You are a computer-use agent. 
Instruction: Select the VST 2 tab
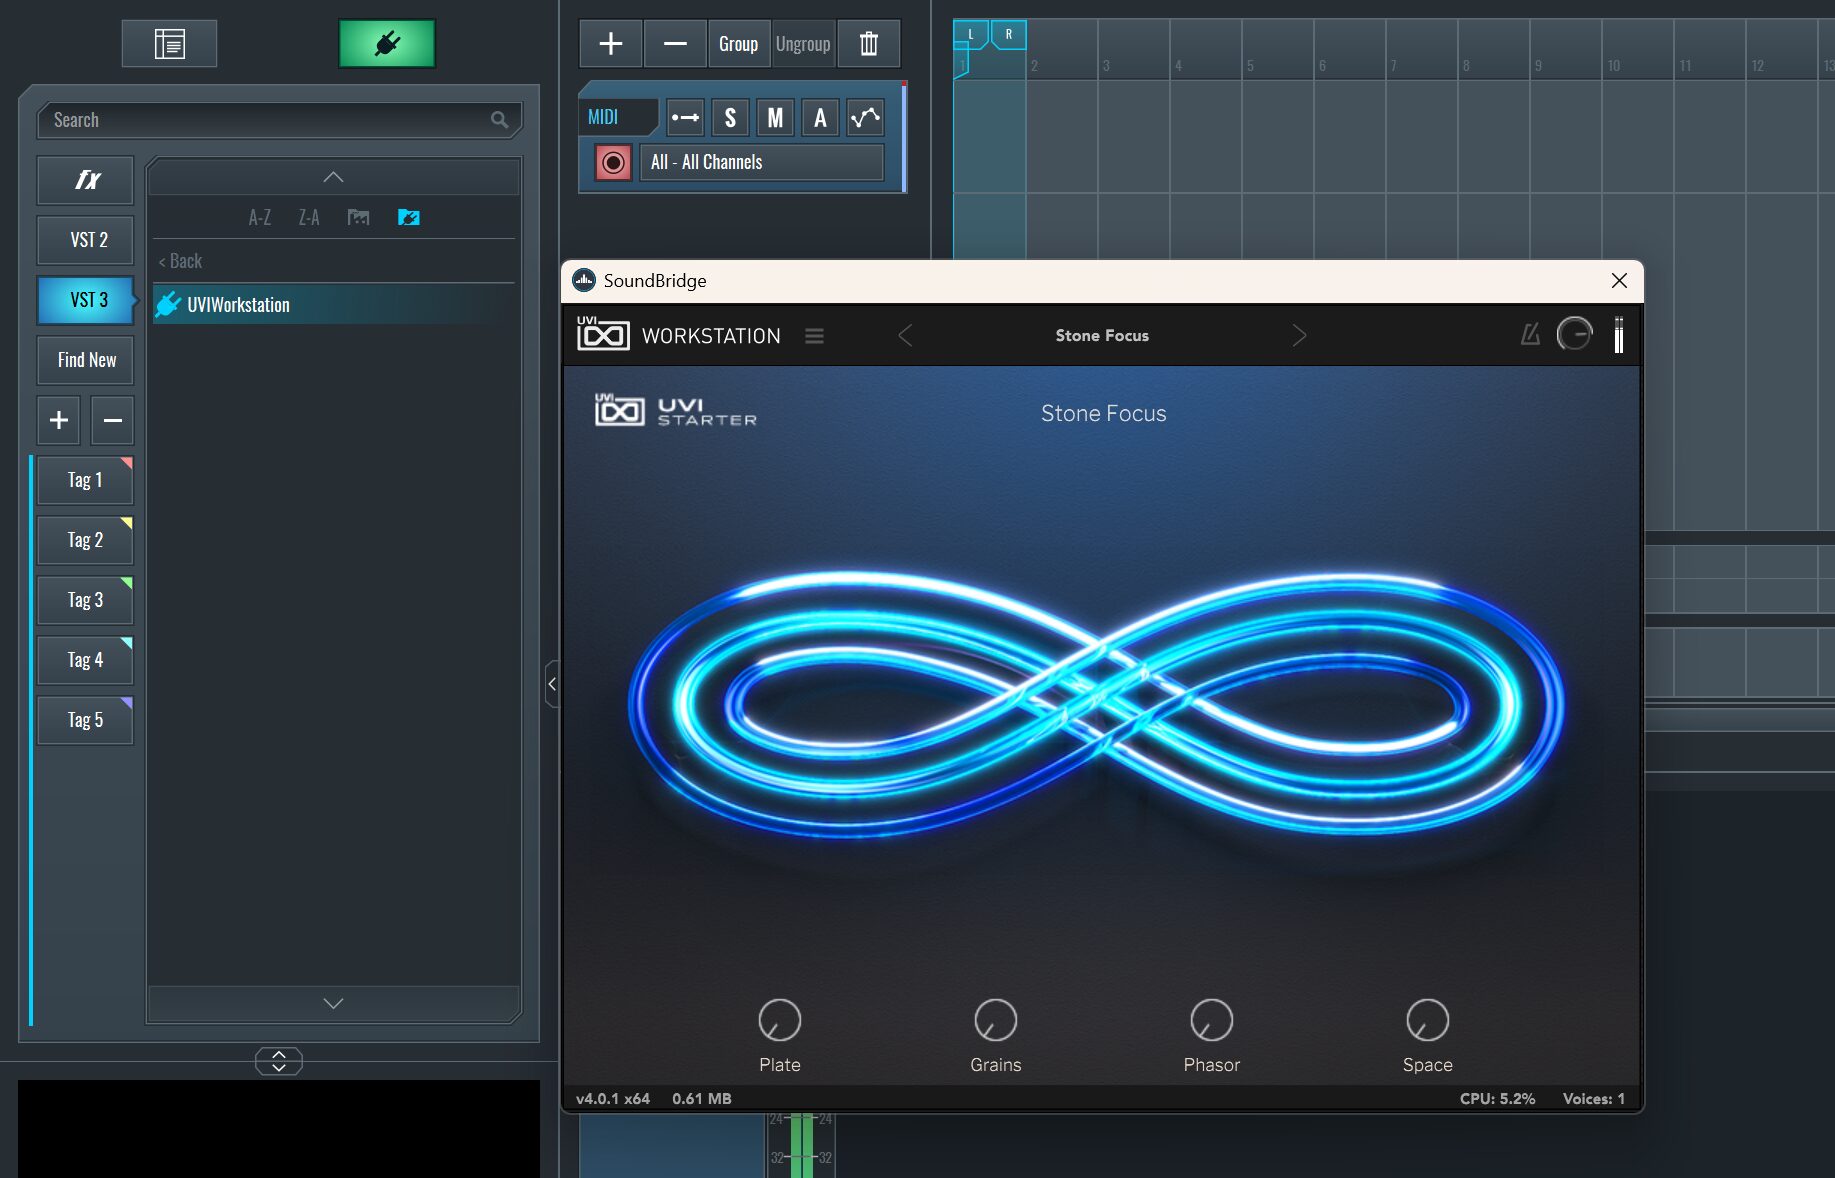pyautogui.click(x=86, y=240)
